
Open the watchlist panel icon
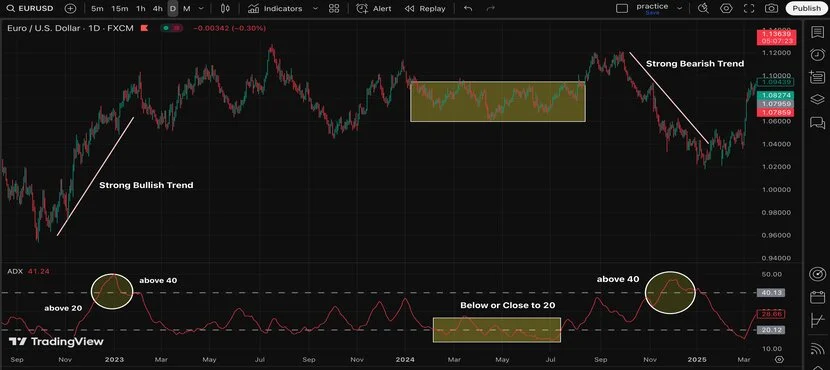pyautogui.click(x=817, y=32)
